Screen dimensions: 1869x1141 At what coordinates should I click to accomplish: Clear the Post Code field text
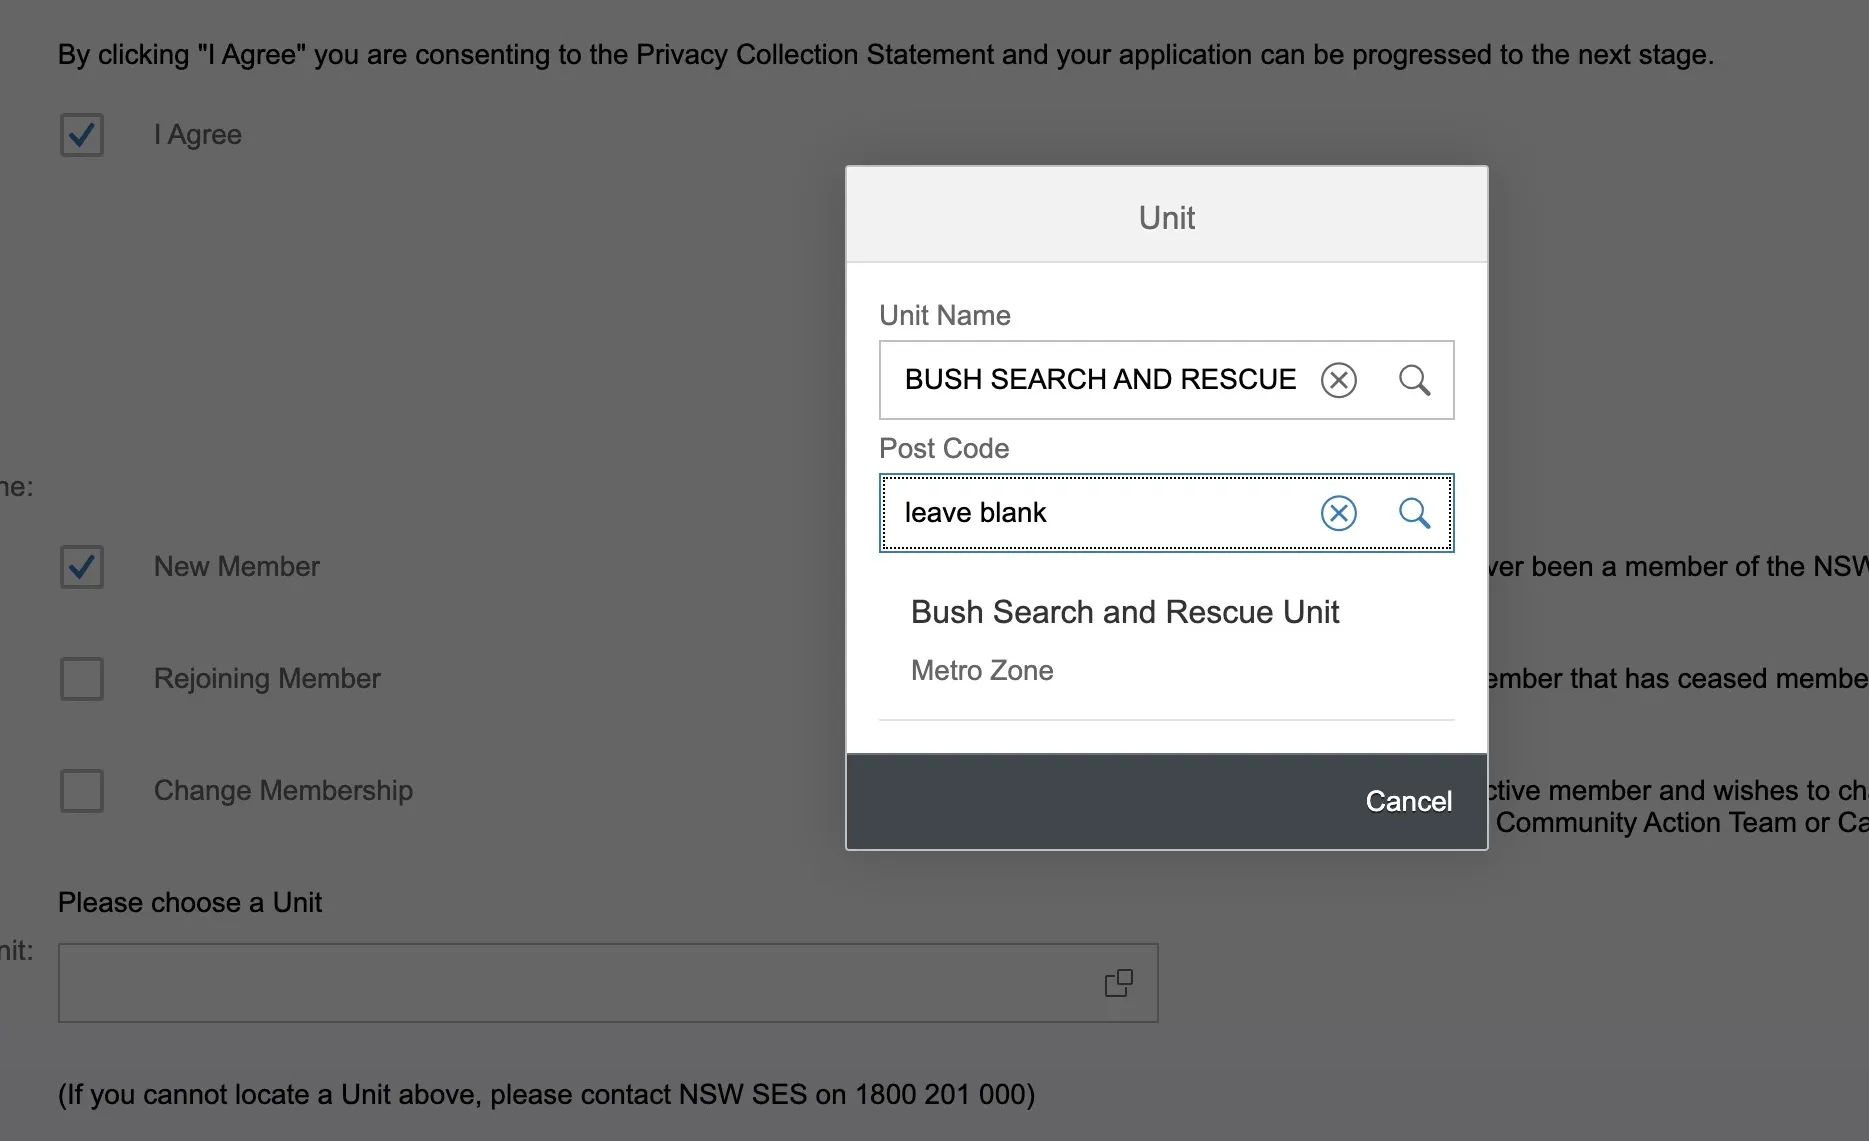(1338, 513)
